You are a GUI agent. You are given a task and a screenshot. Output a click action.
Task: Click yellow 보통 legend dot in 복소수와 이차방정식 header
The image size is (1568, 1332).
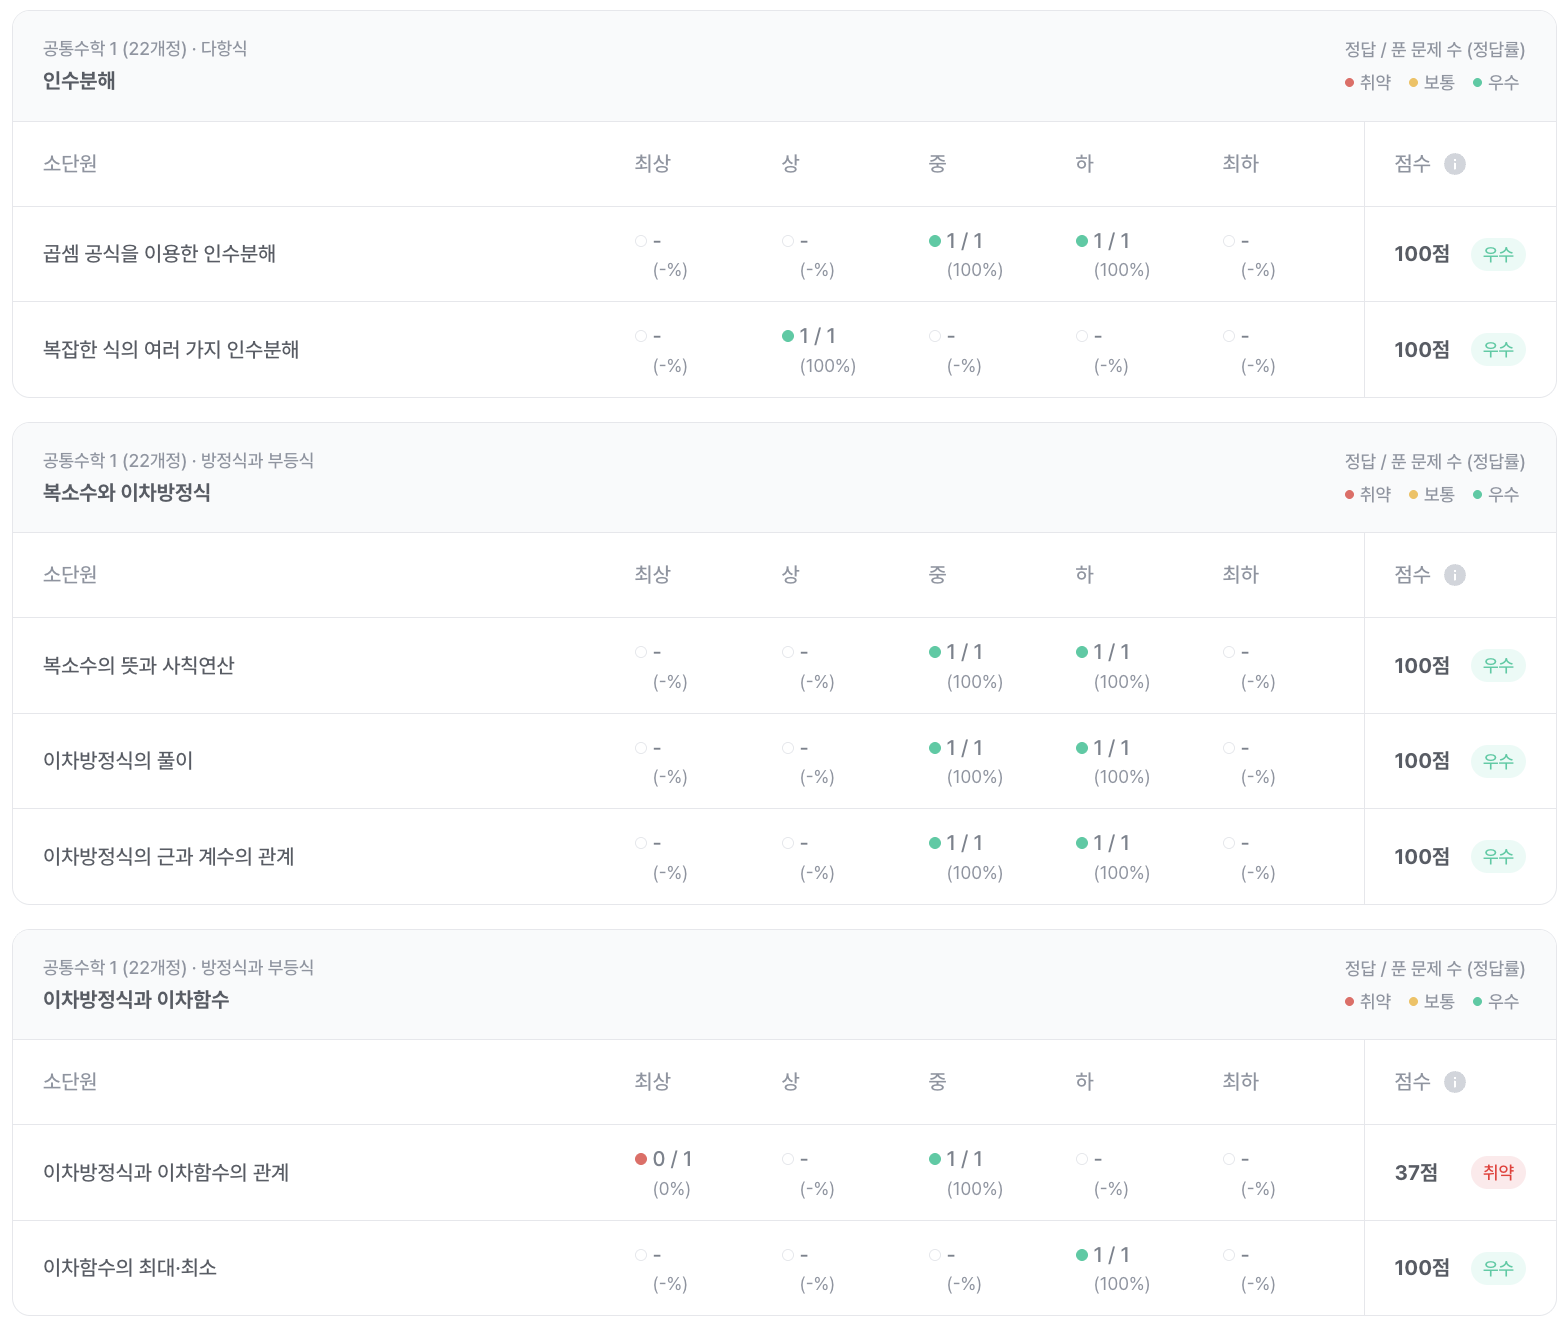click(x=1413, y=494)
